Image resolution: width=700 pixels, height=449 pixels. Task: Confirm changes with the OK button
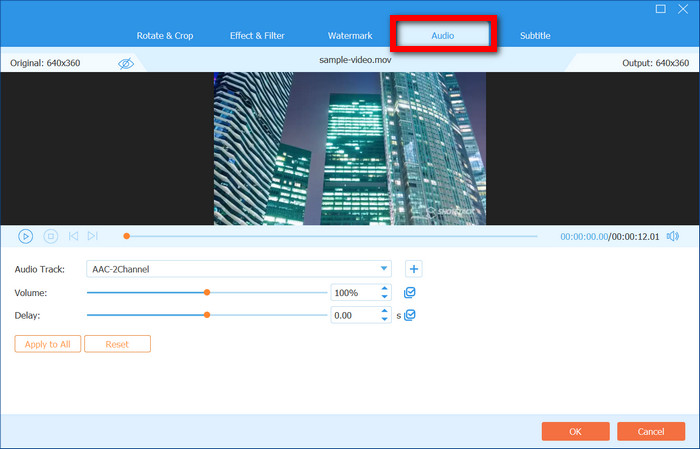(x=575, y=431)
